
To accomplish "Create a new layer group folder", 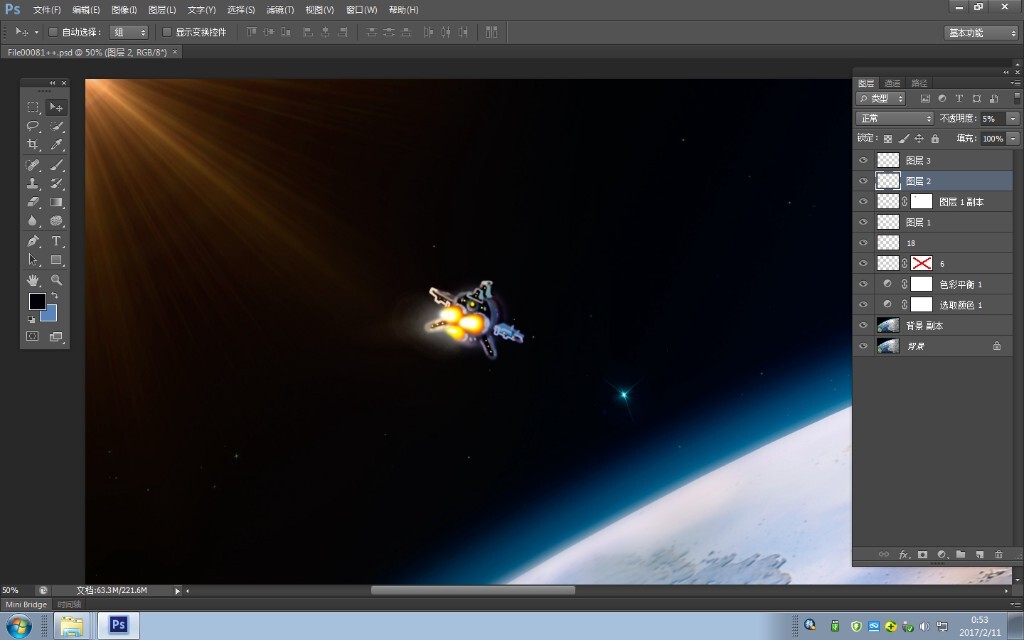I will coord(961,554).
